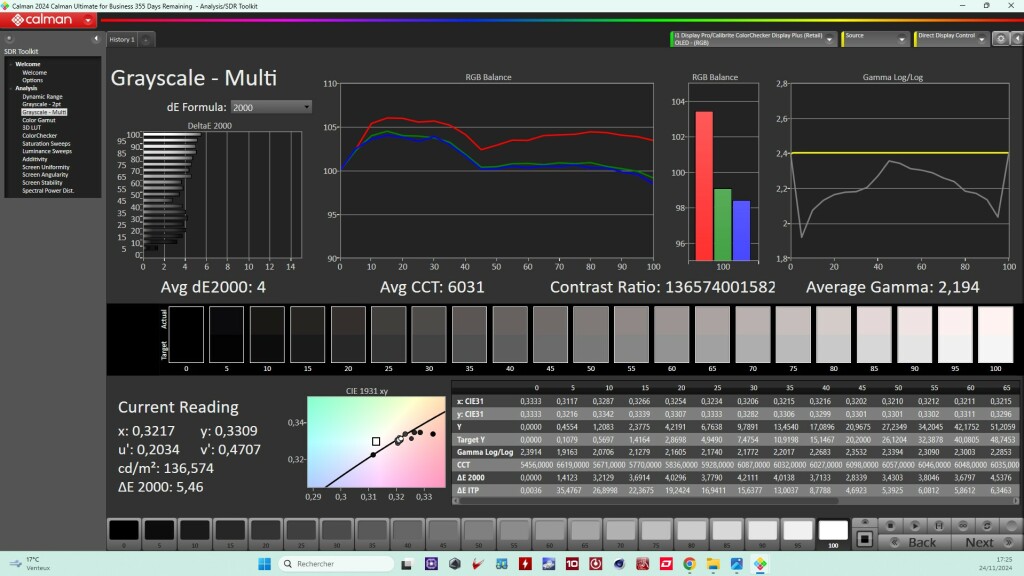Click the read series bracket icon
Image resolution: width=1024 pixels, height=576 pixels.
938,525
